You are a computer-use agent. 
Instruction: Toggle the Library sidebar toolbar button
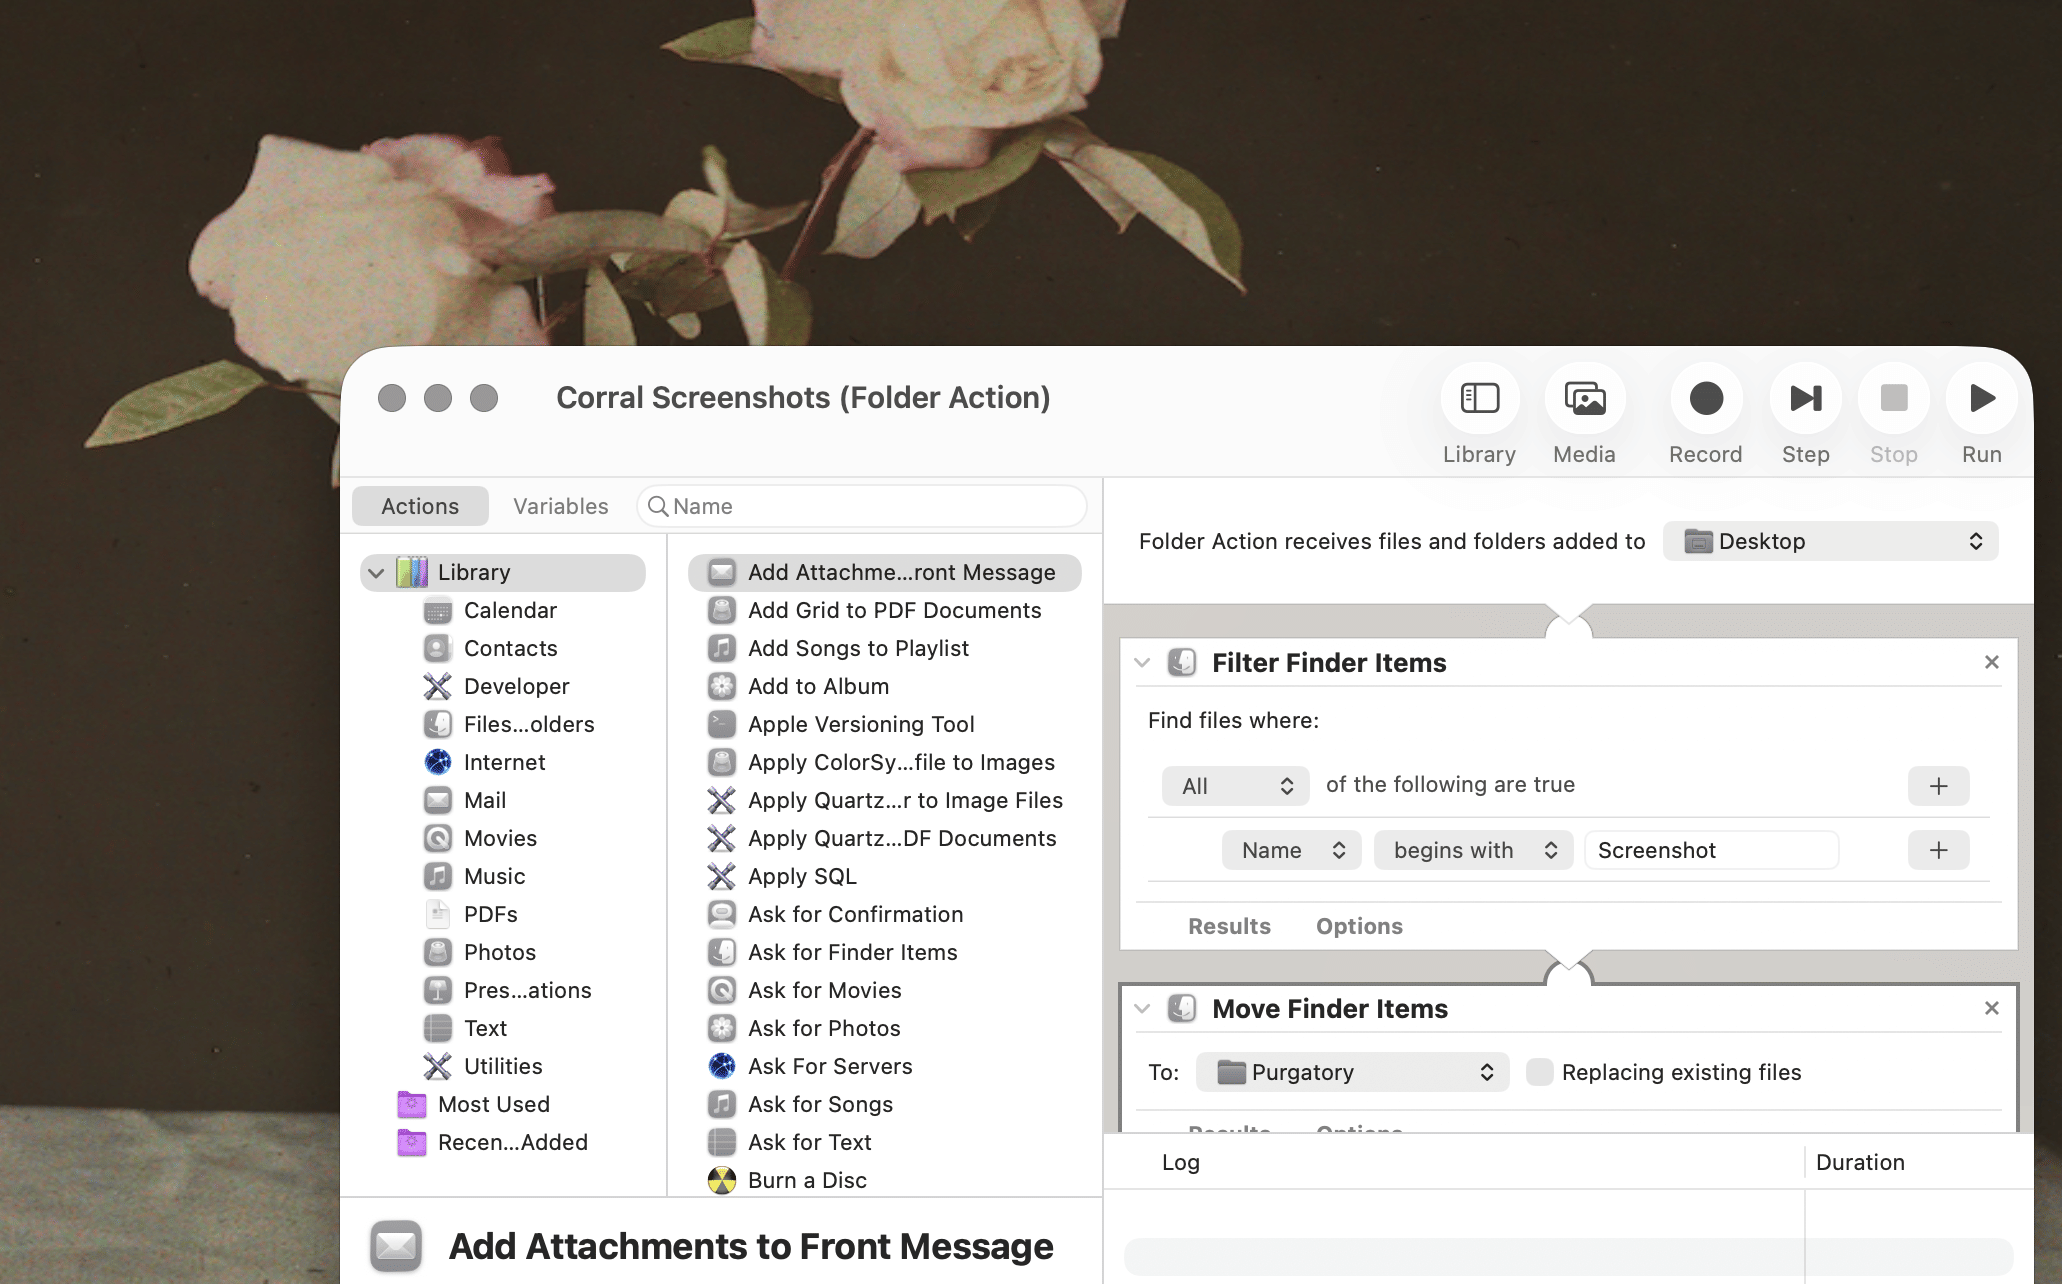(x=1479, y=398)
